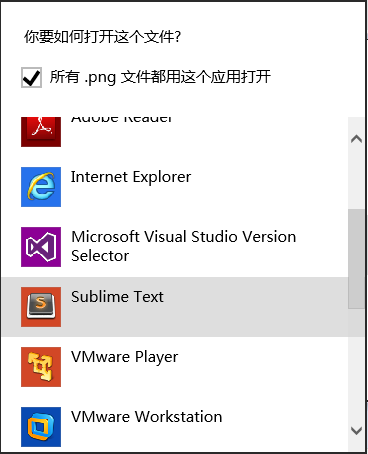Click the scrollbar down arrow
Viewport: 368px width, 454px height.
[356, 431]
